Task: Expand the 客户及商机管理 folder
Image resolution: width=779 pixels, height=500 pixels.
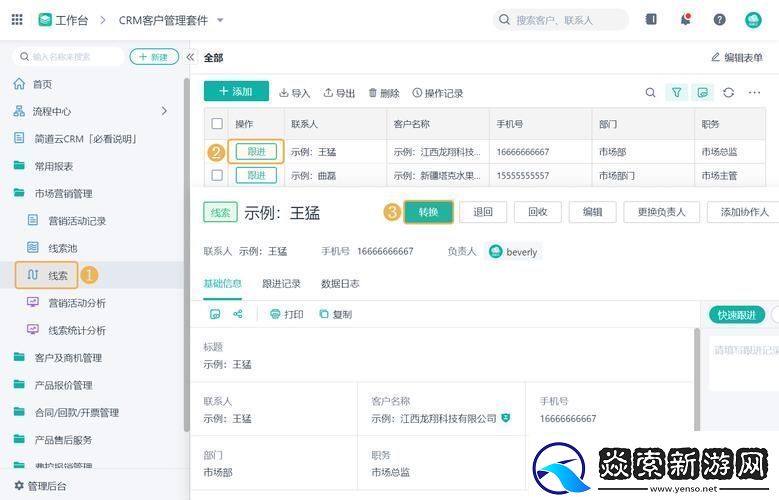Action: click(x=68, y=357)
